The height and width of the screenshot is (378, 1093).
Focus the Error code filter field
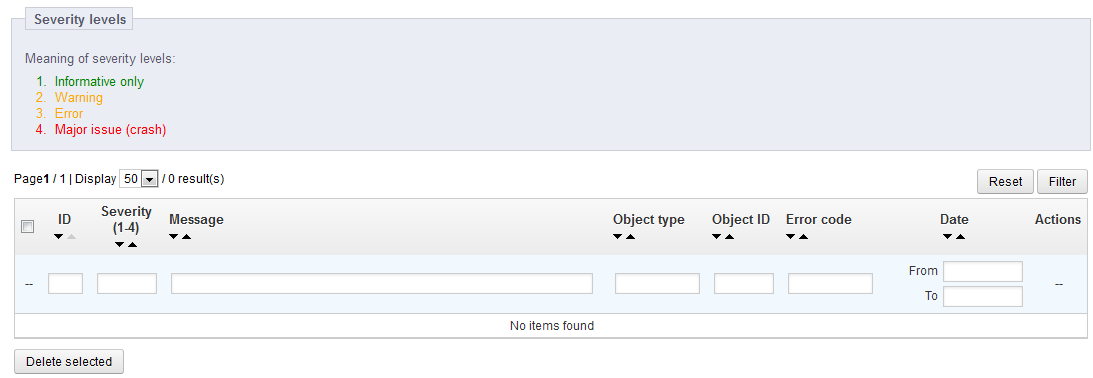pos(830,283)
